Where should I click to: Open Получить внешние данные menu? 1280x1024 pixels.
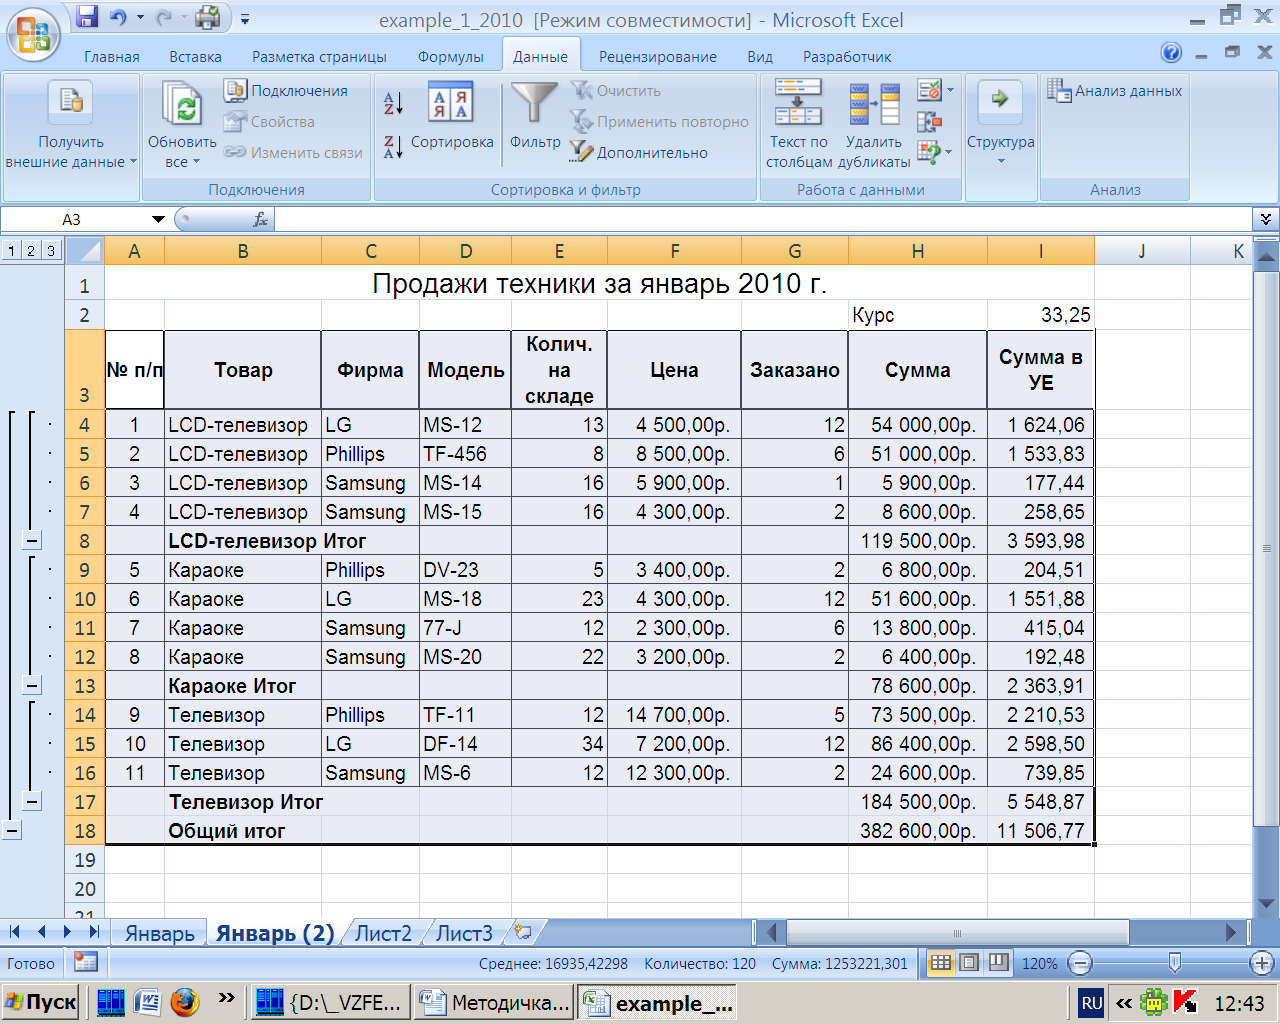(x=70, y=126)
